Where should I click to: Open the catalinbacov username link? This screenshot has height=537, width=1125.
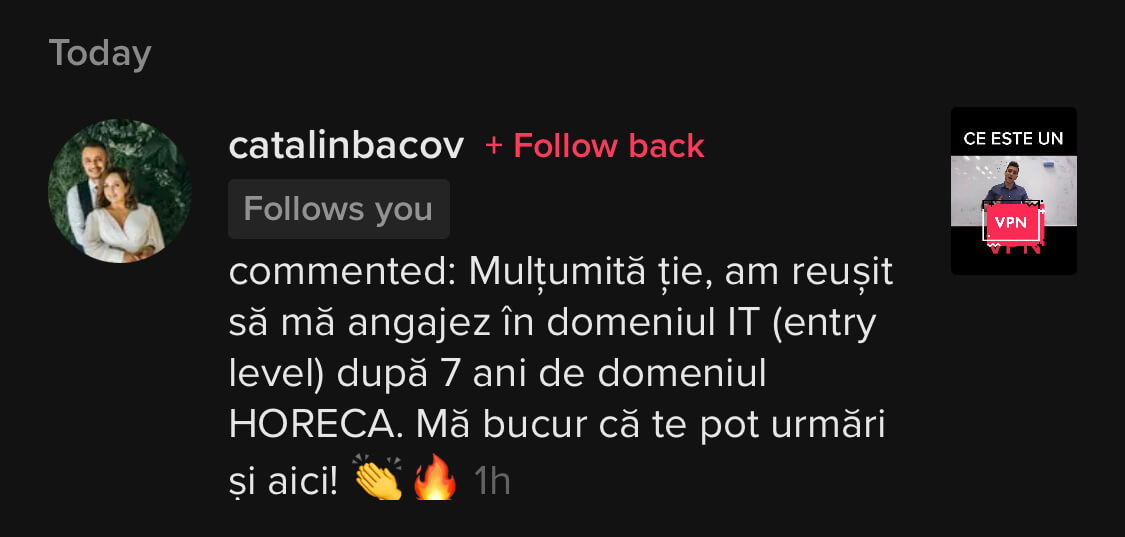347,146
